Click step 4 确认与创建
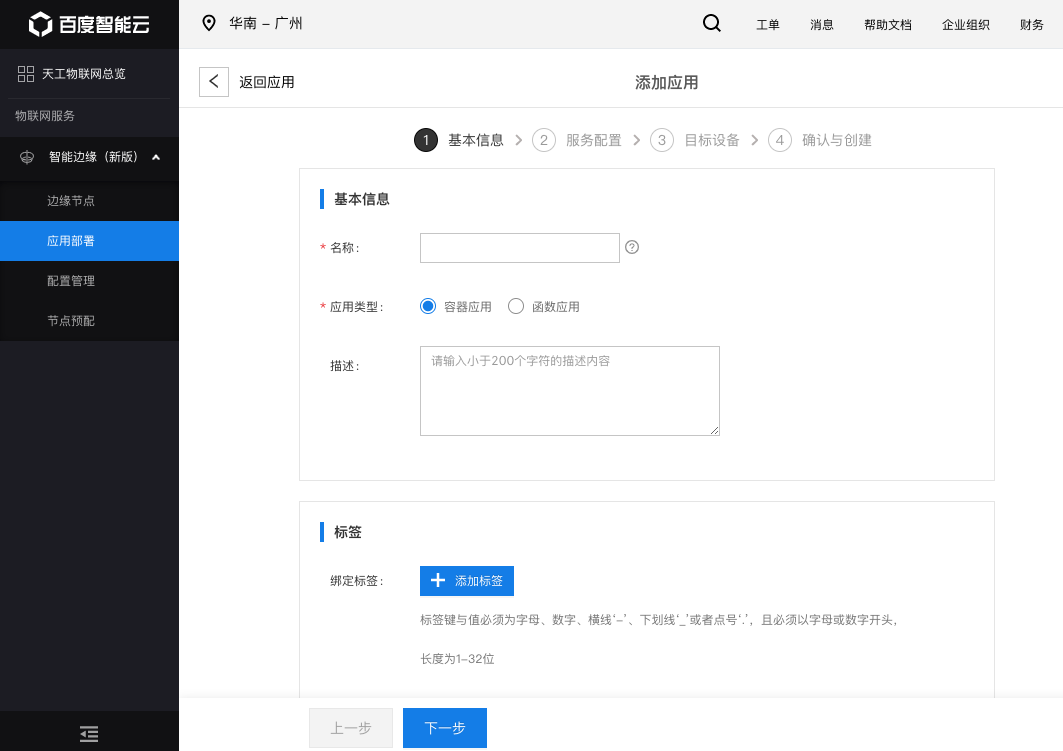The image size is (1063, 751). tap(820, 140)
